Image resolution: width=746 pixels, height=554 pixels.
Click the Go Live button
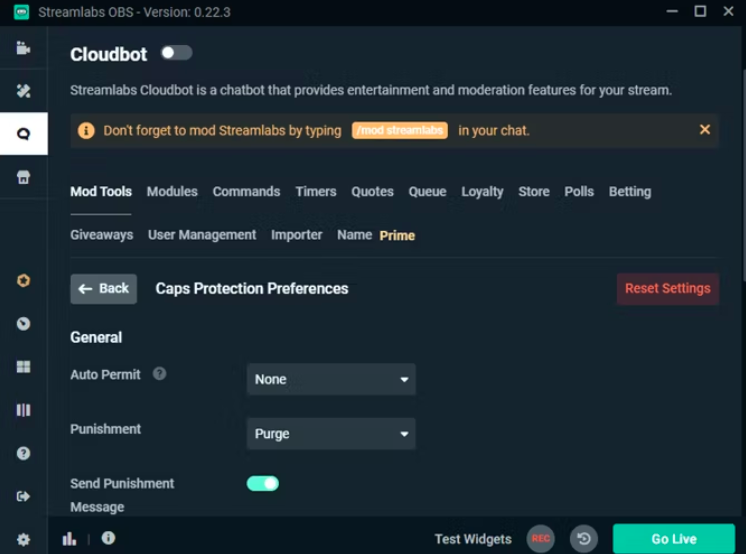point(674,539)
